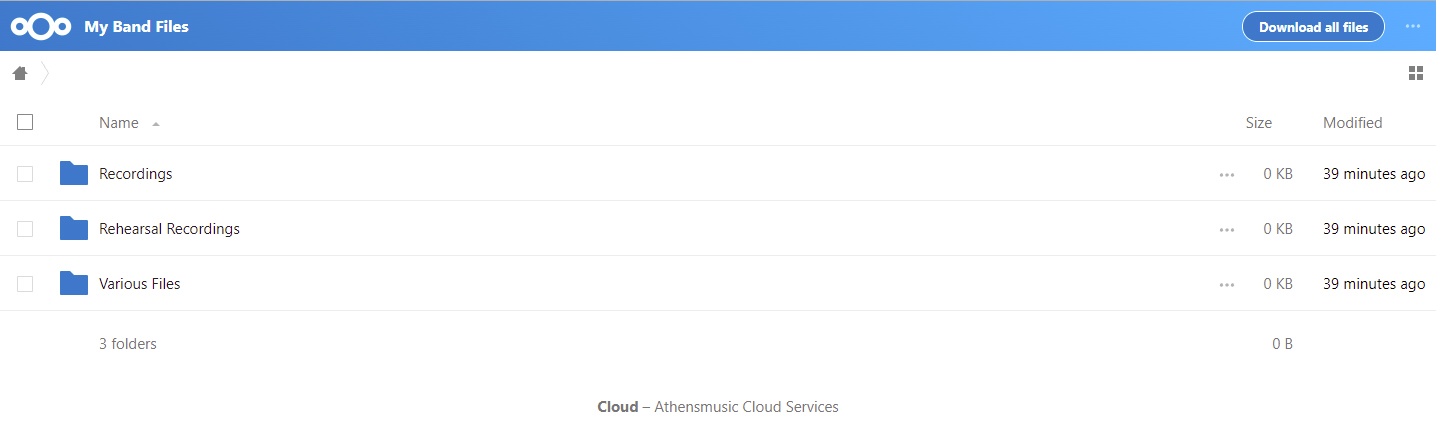Switch to grid view layout
The image size is (1436, 426).
coord(1415,73)
